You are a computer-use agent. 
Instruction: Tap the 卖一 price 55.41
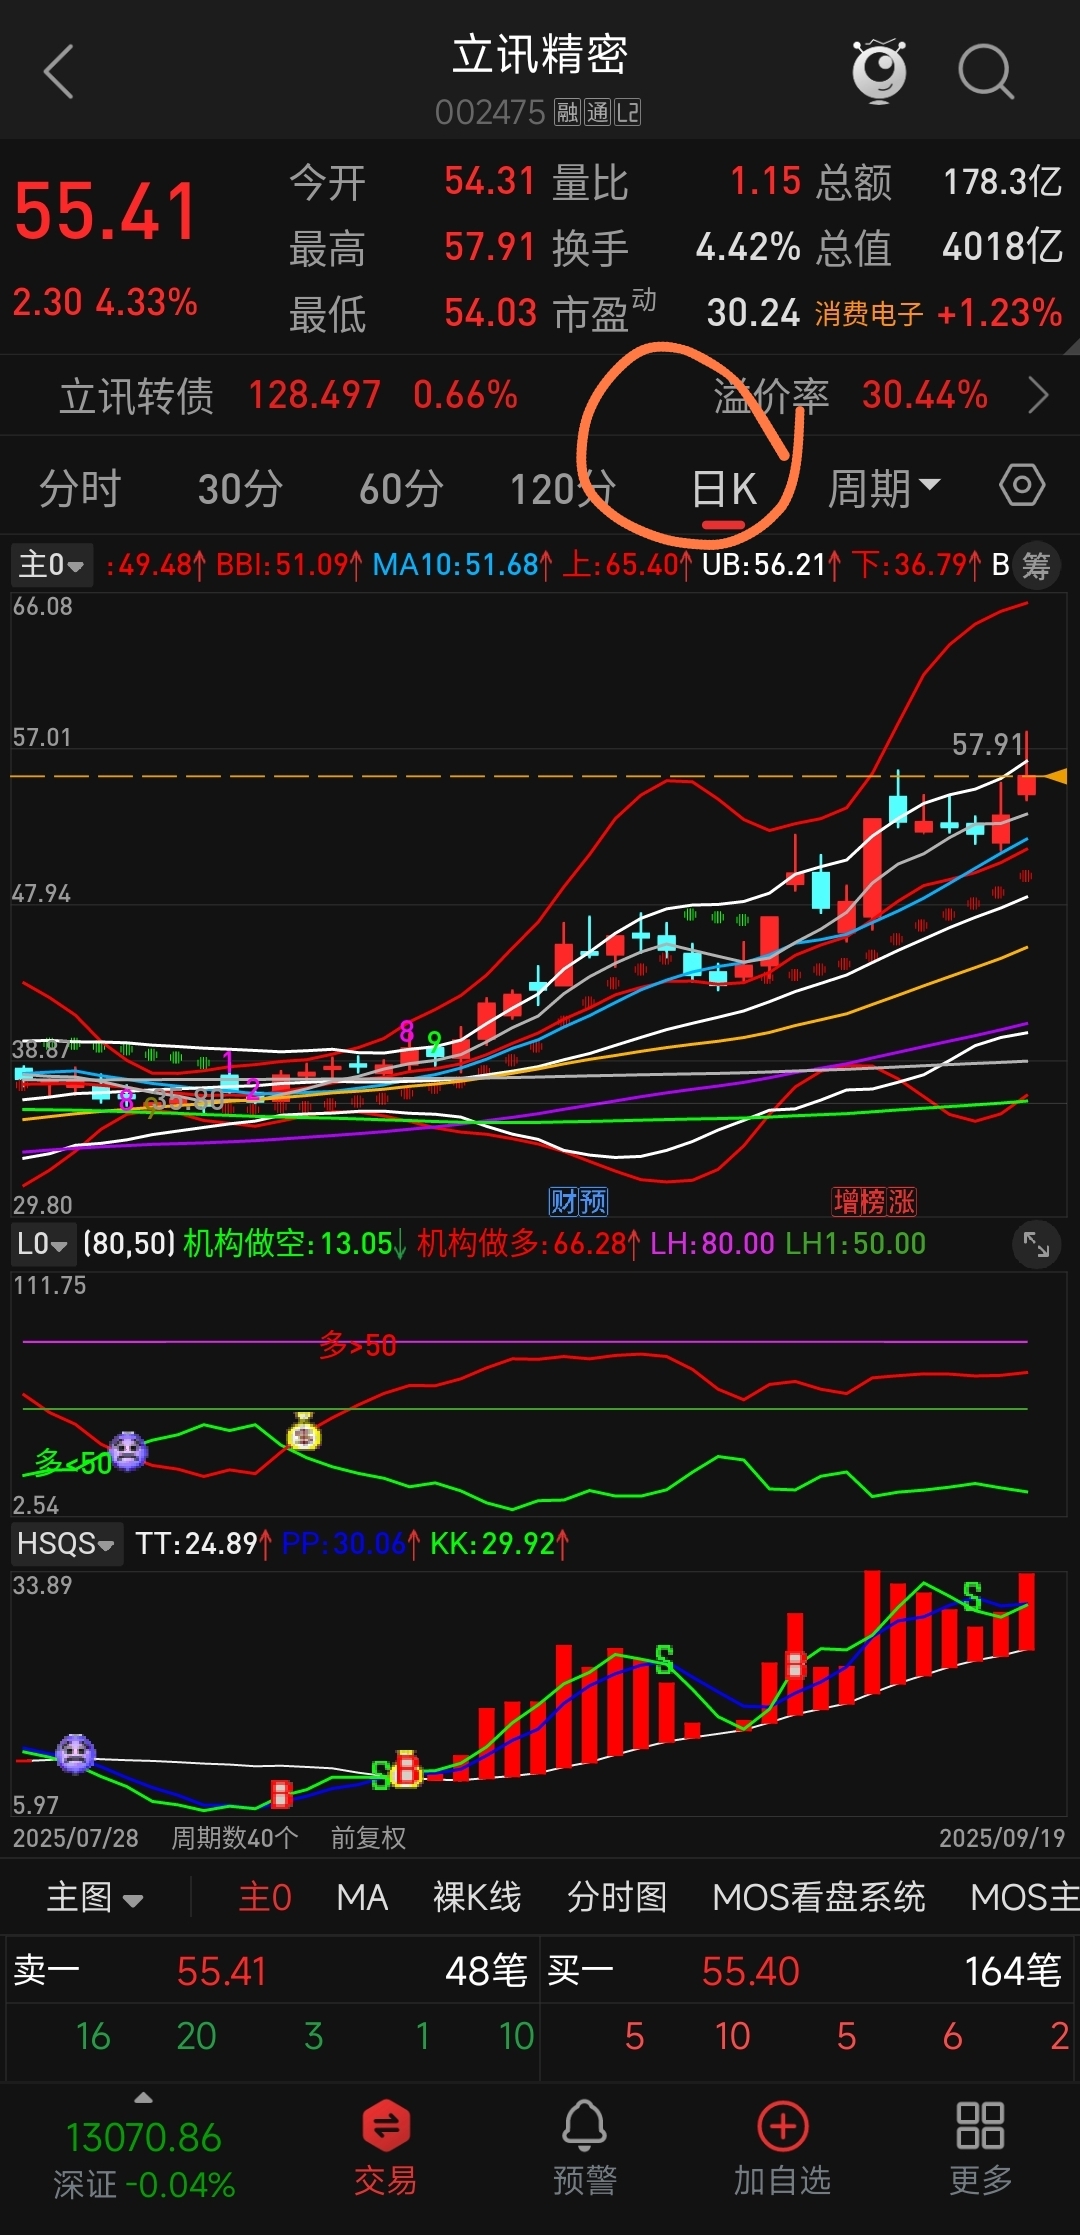point(222,1971)
